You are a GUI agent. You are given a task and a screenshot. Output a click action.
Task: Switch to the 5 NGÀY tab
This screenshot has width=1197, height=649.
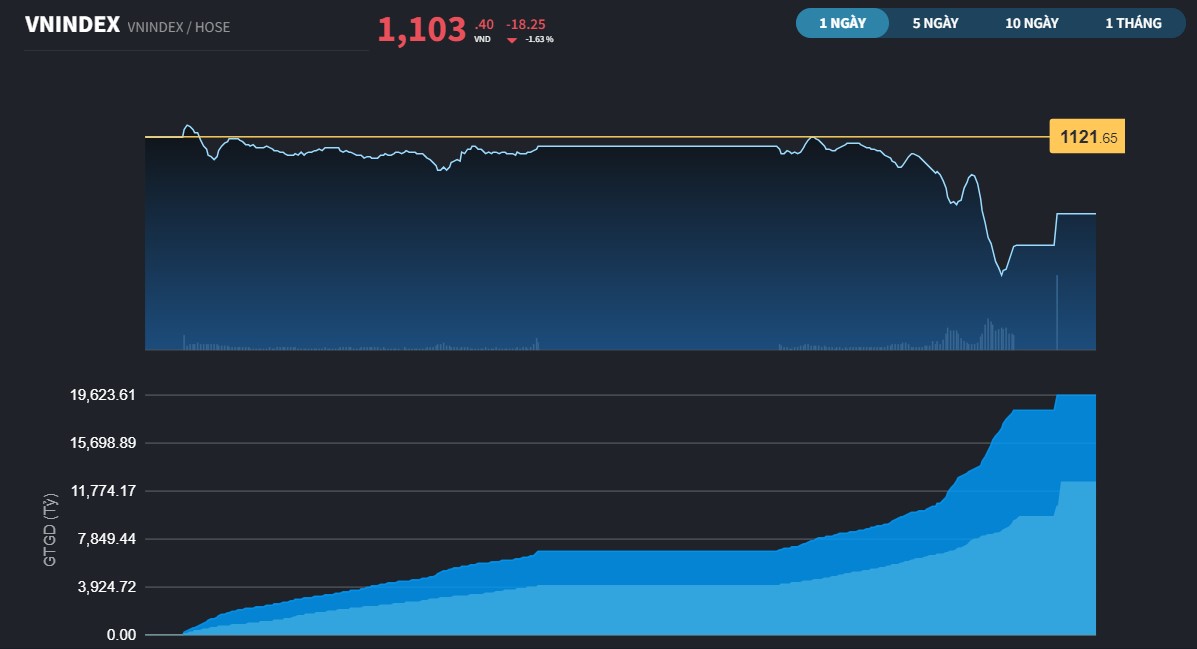(935, 23)
